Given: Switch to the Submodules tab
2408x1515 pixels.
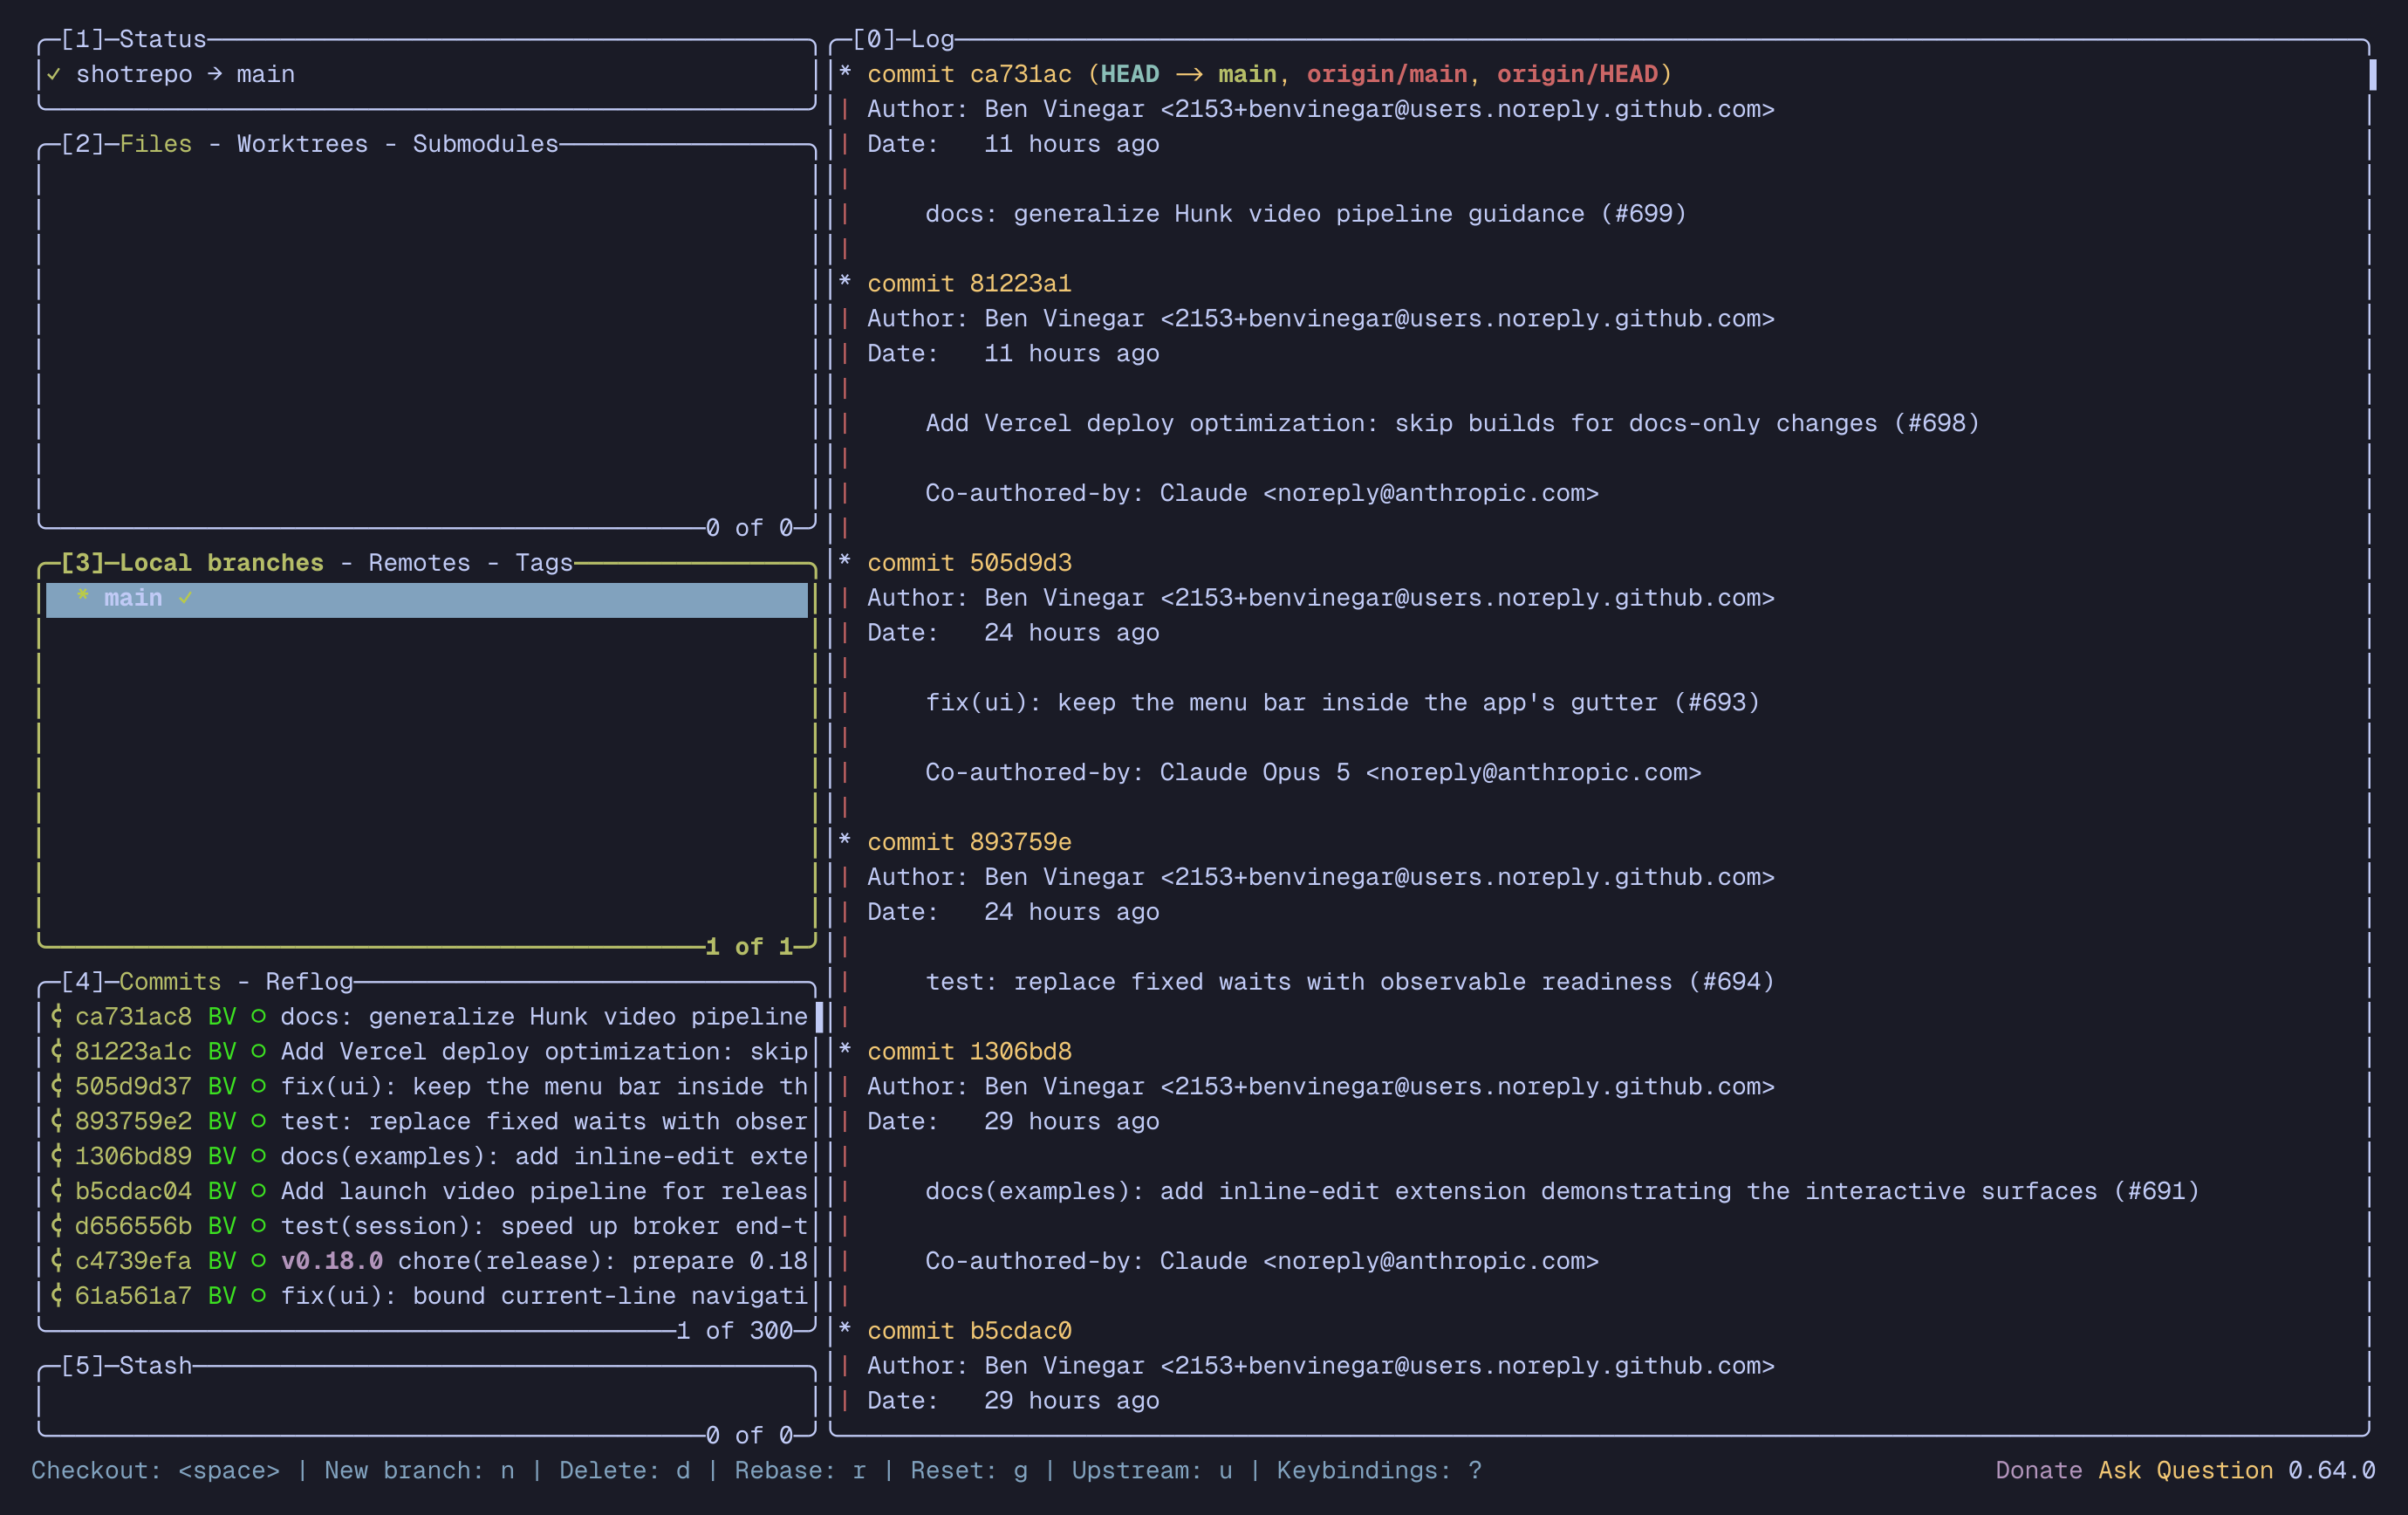Looking at the screenshot, I should [x=485, y=144].
